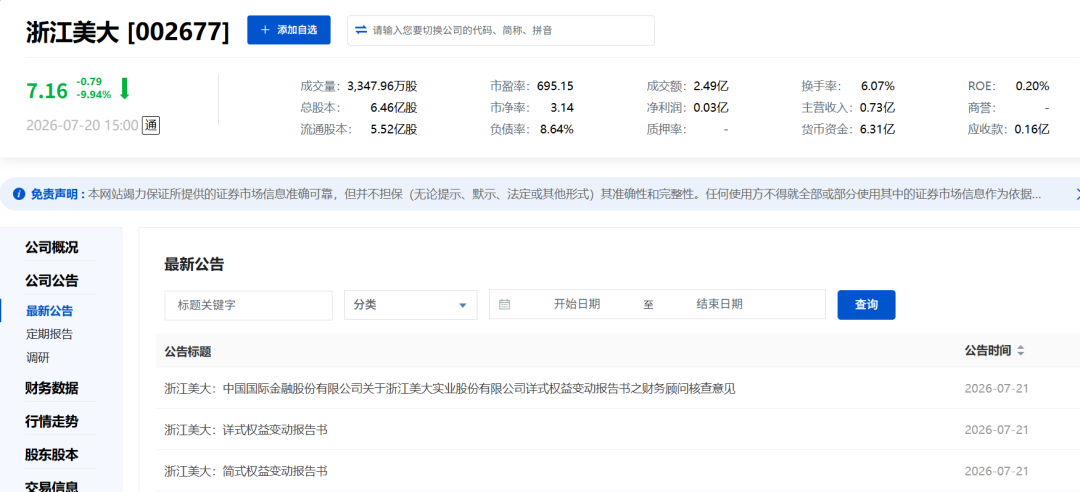Click the 市盈率 value 695.15
The height and width of the screenshot is (492, 1080).
[553, 86]
